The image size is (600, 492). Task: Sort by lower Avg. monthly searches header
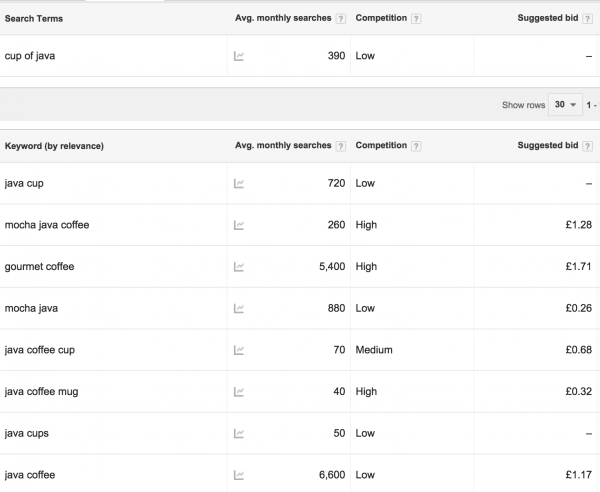click(283, 145)
